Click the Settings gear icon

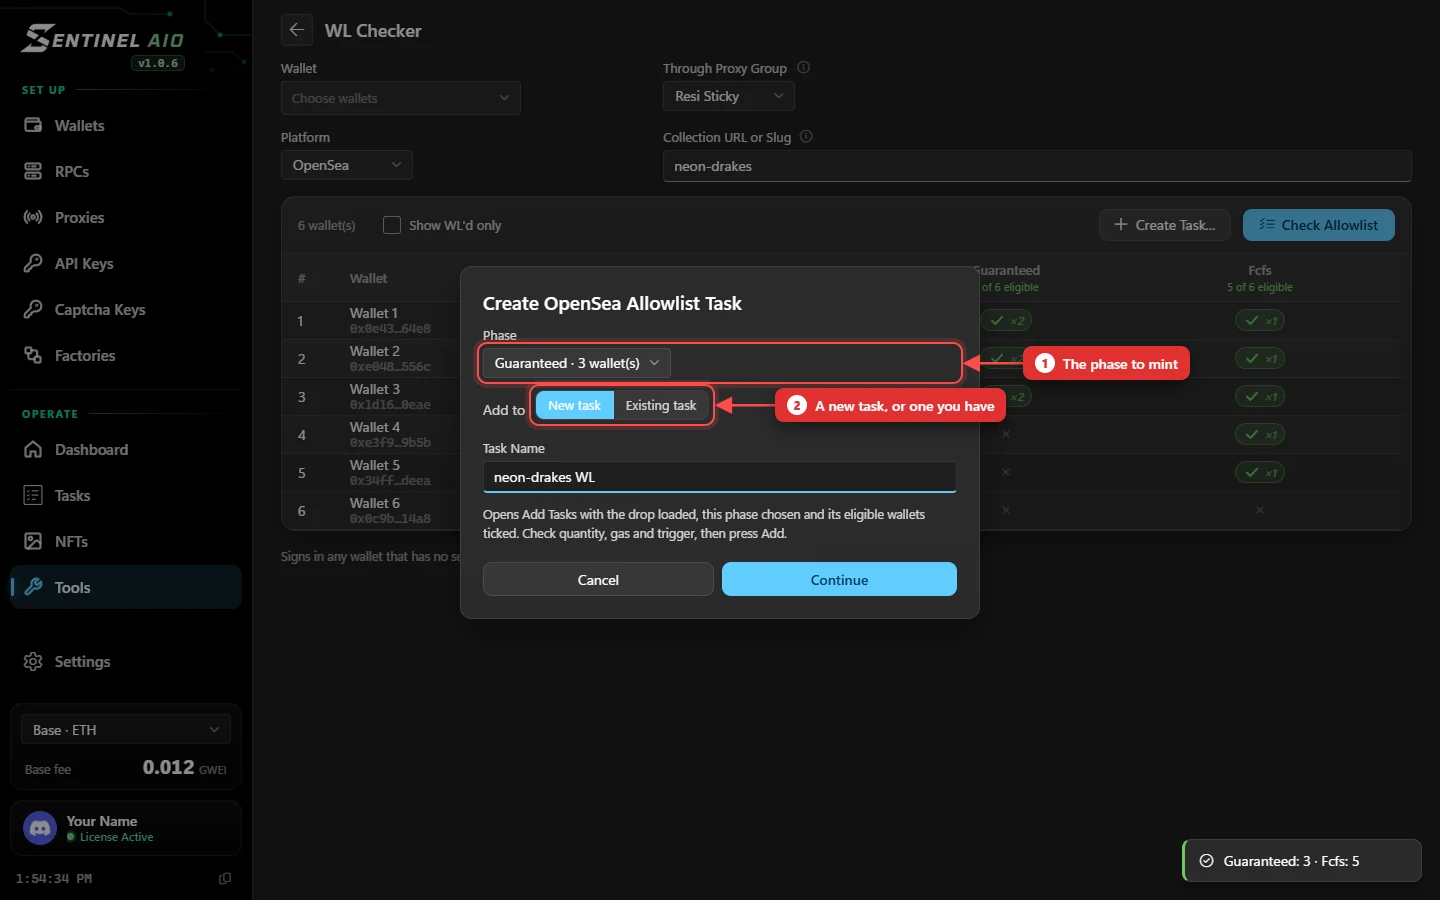(x=33, y=662)
